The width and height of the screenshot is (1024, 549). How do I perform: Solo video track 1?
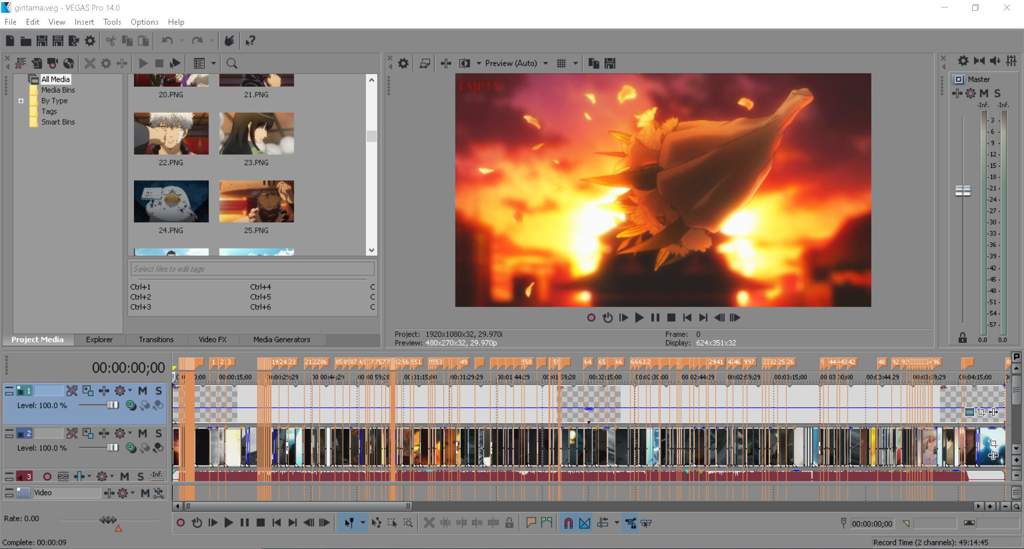click(158, 390)
